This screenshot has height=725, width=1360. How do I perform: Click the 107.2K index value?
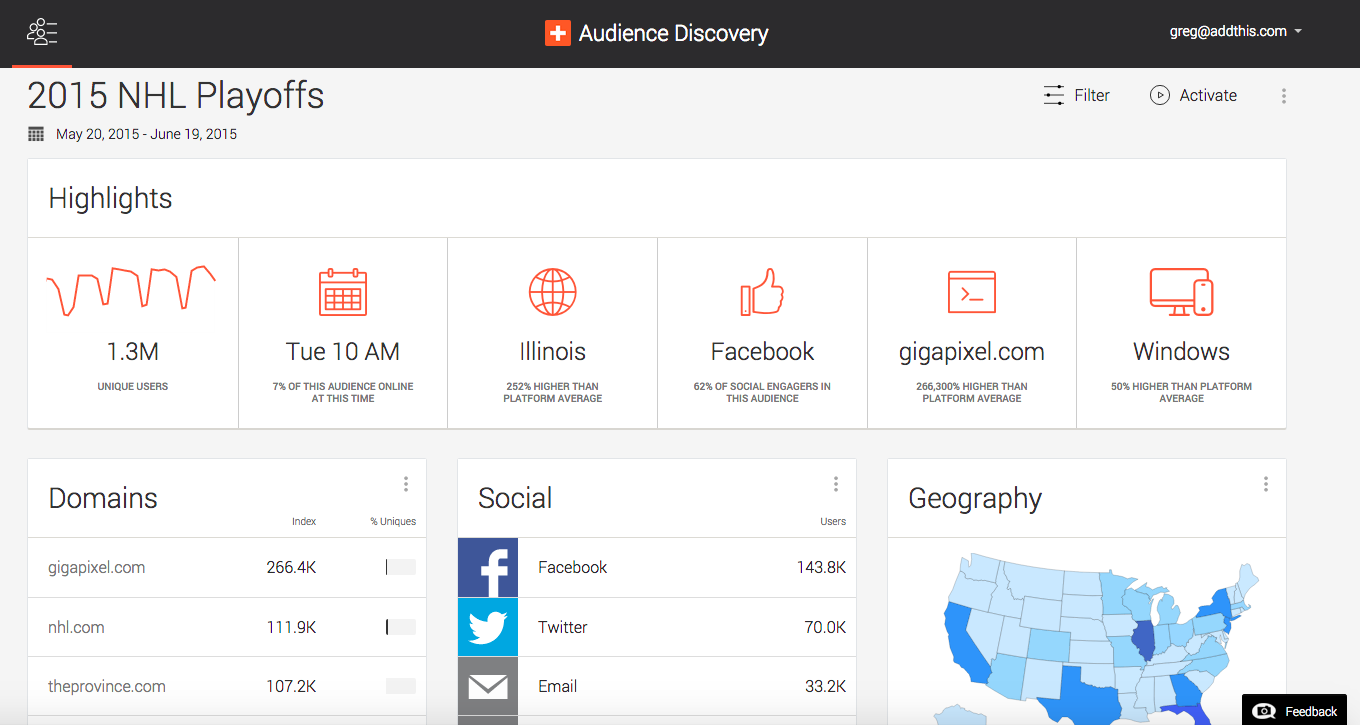click(292, 686)
